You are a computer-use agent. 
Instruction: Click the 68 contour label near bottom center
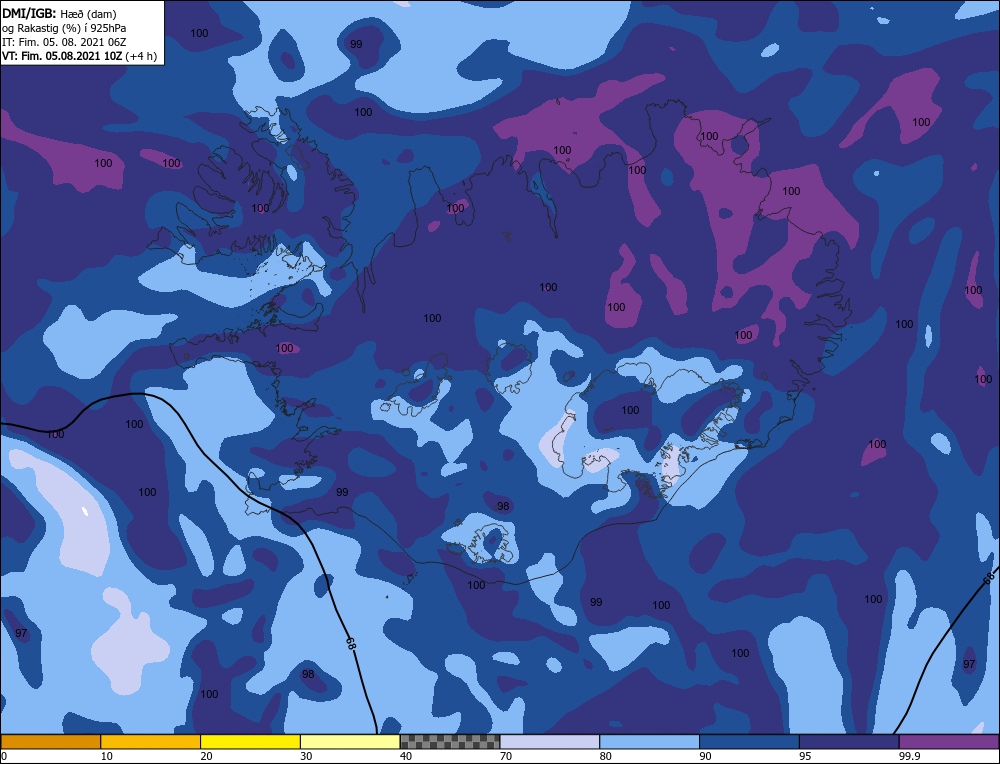pos(351,643)
